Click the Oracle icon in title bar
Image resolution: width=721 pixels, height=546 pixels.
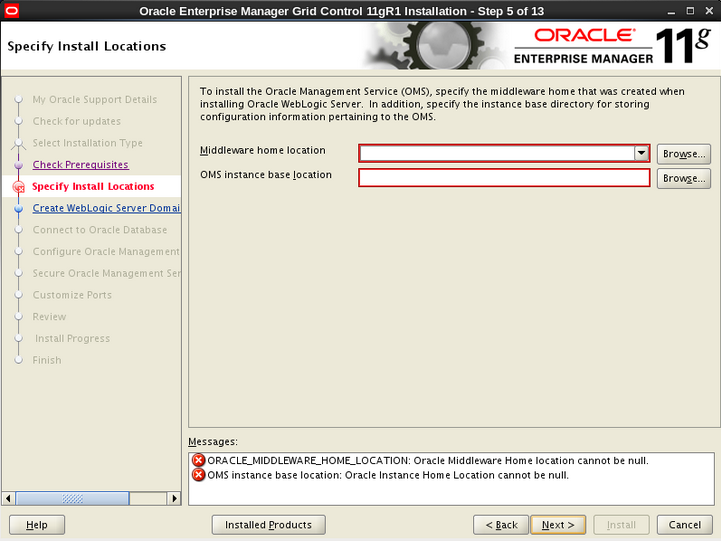pyautogui.click(x=11, y=11)
